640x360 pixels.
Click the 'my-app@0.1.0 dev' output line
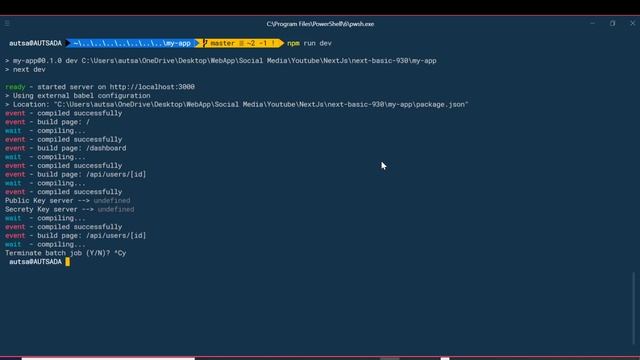pyautogui.click(x=221, y=61)
